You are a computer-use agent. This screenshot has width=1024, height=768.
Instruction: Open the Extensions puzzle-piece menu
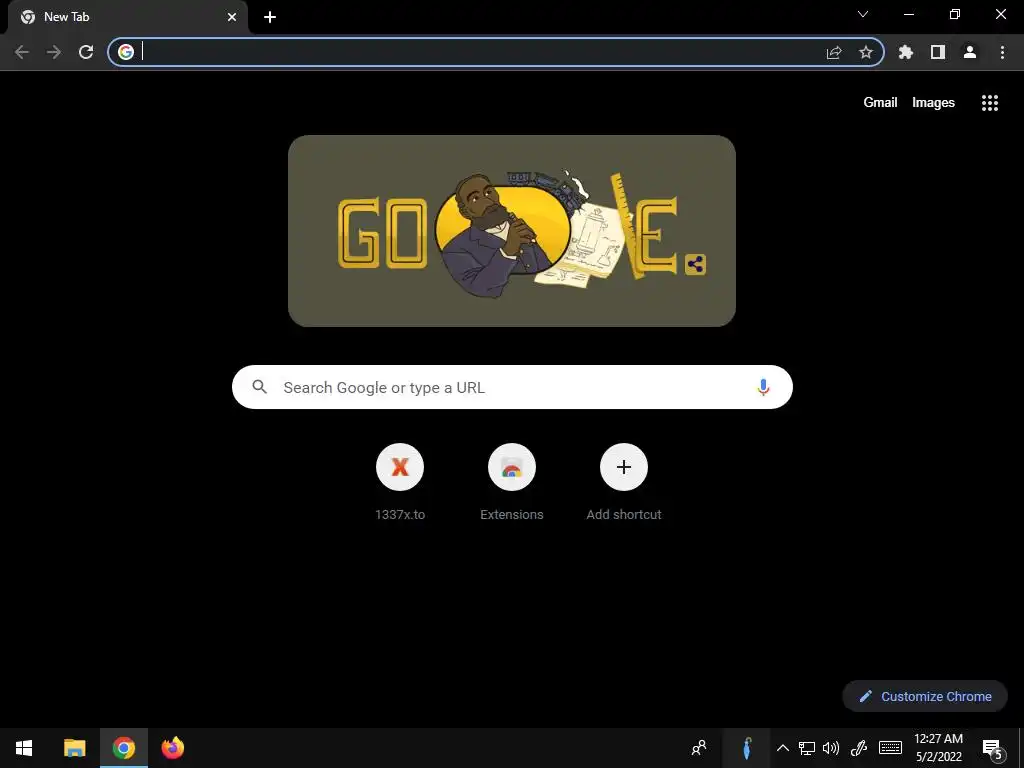(906, 52)
